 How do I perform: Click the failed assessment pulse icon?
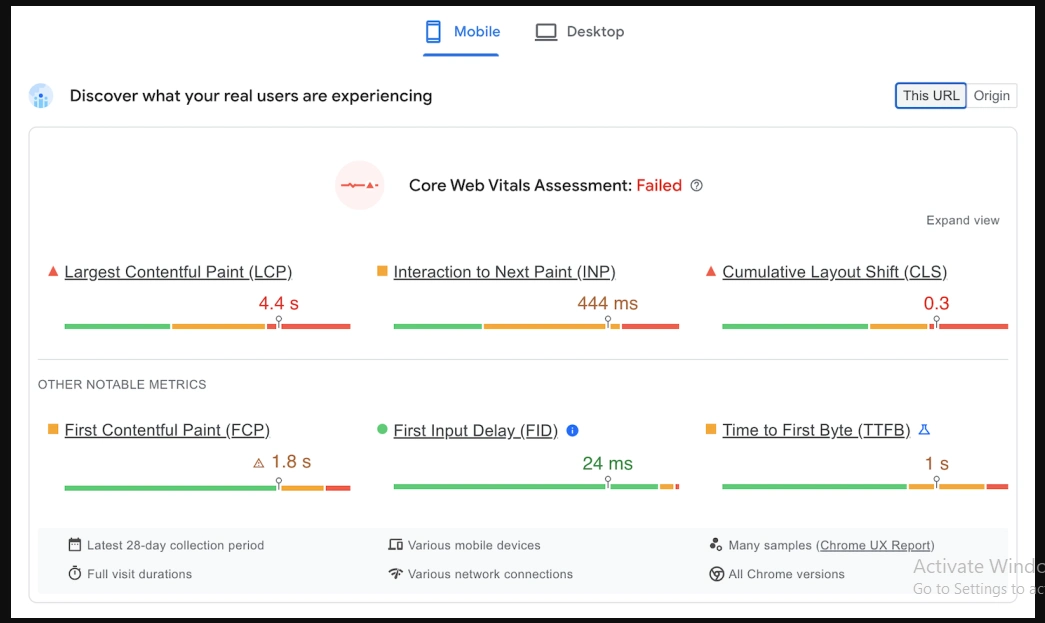click(360, 186)
